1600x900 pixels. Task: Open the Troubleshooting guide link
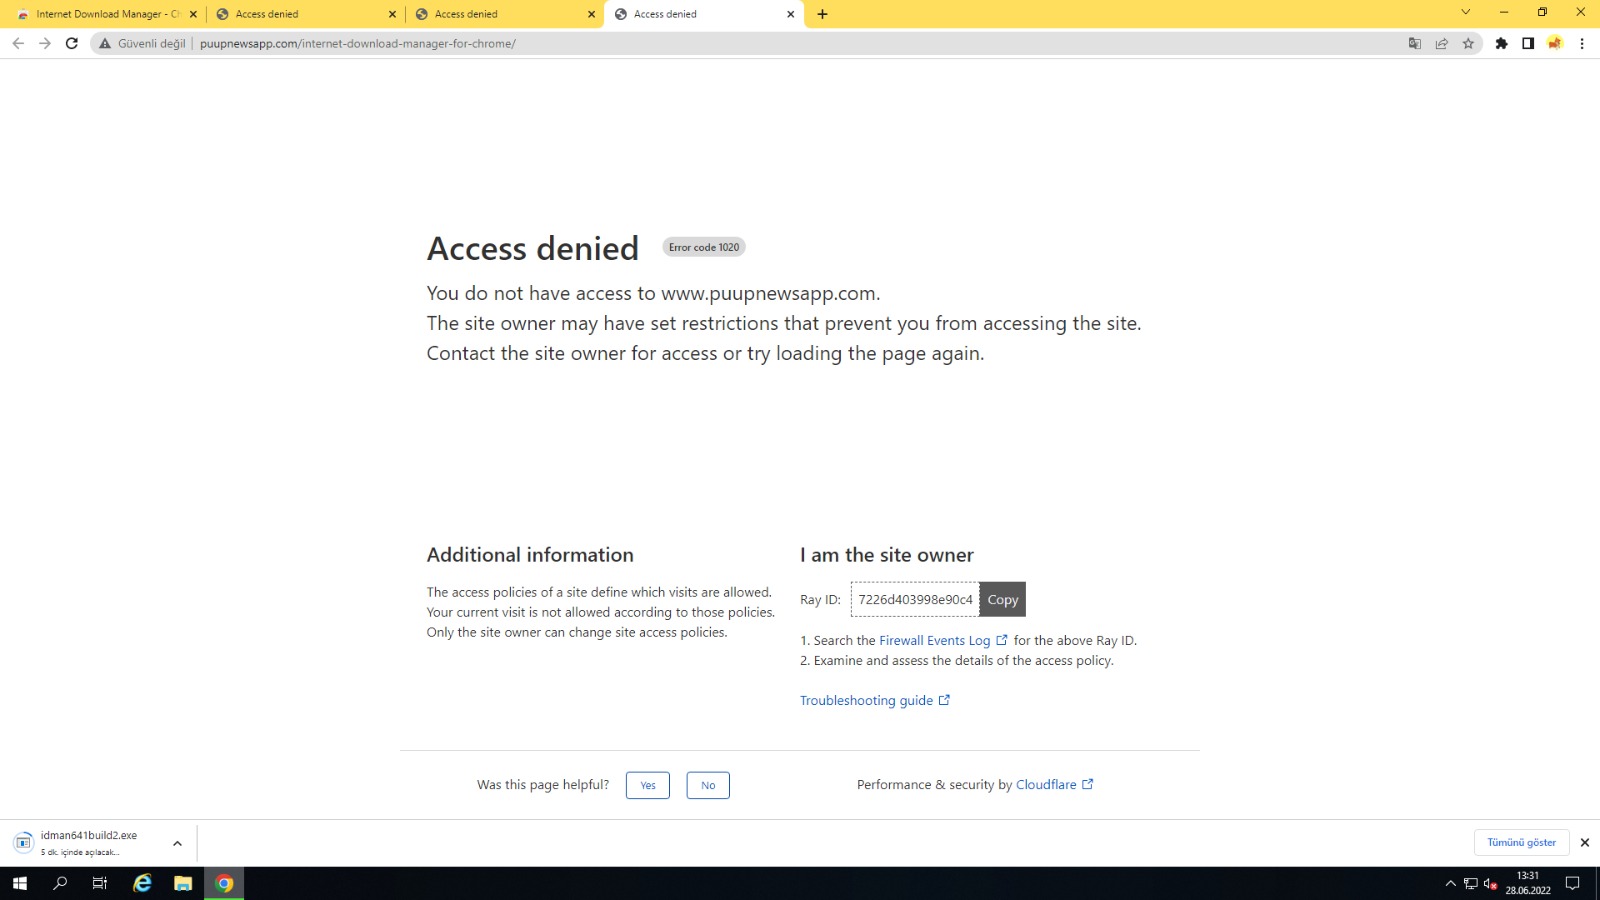click(x=874, y=700)
